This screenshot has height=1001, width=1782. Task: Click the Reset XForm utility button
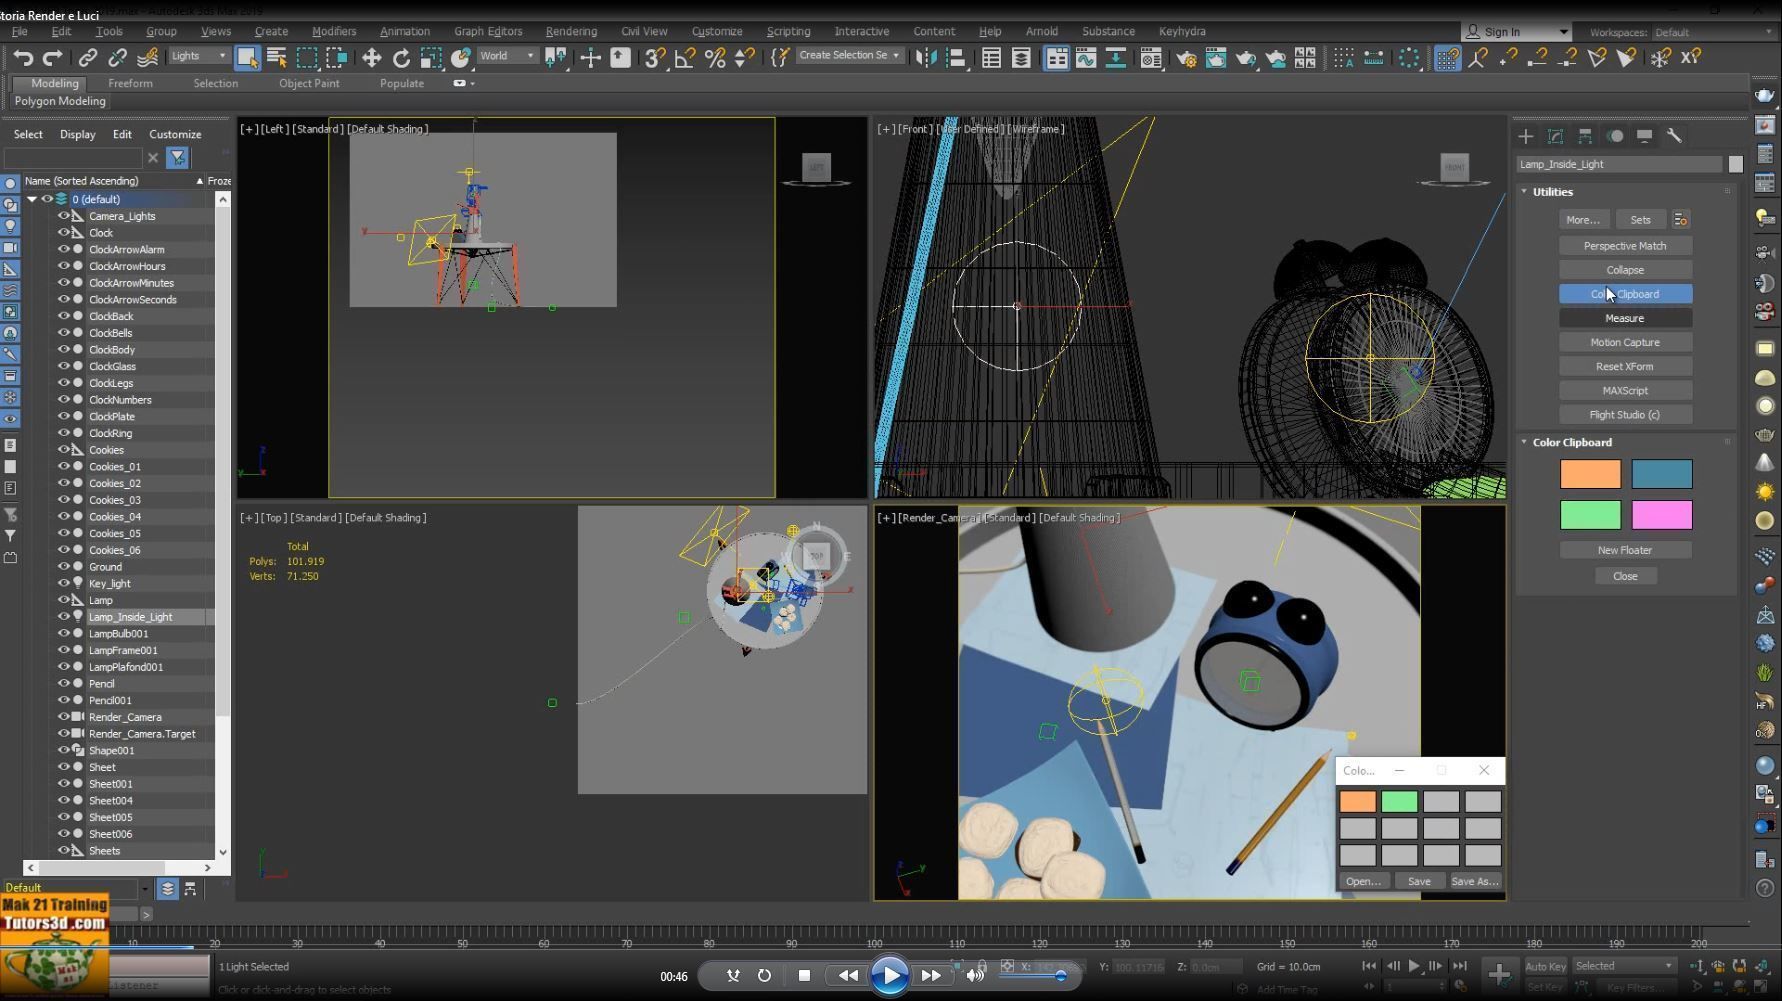(x=1625, y=367)
